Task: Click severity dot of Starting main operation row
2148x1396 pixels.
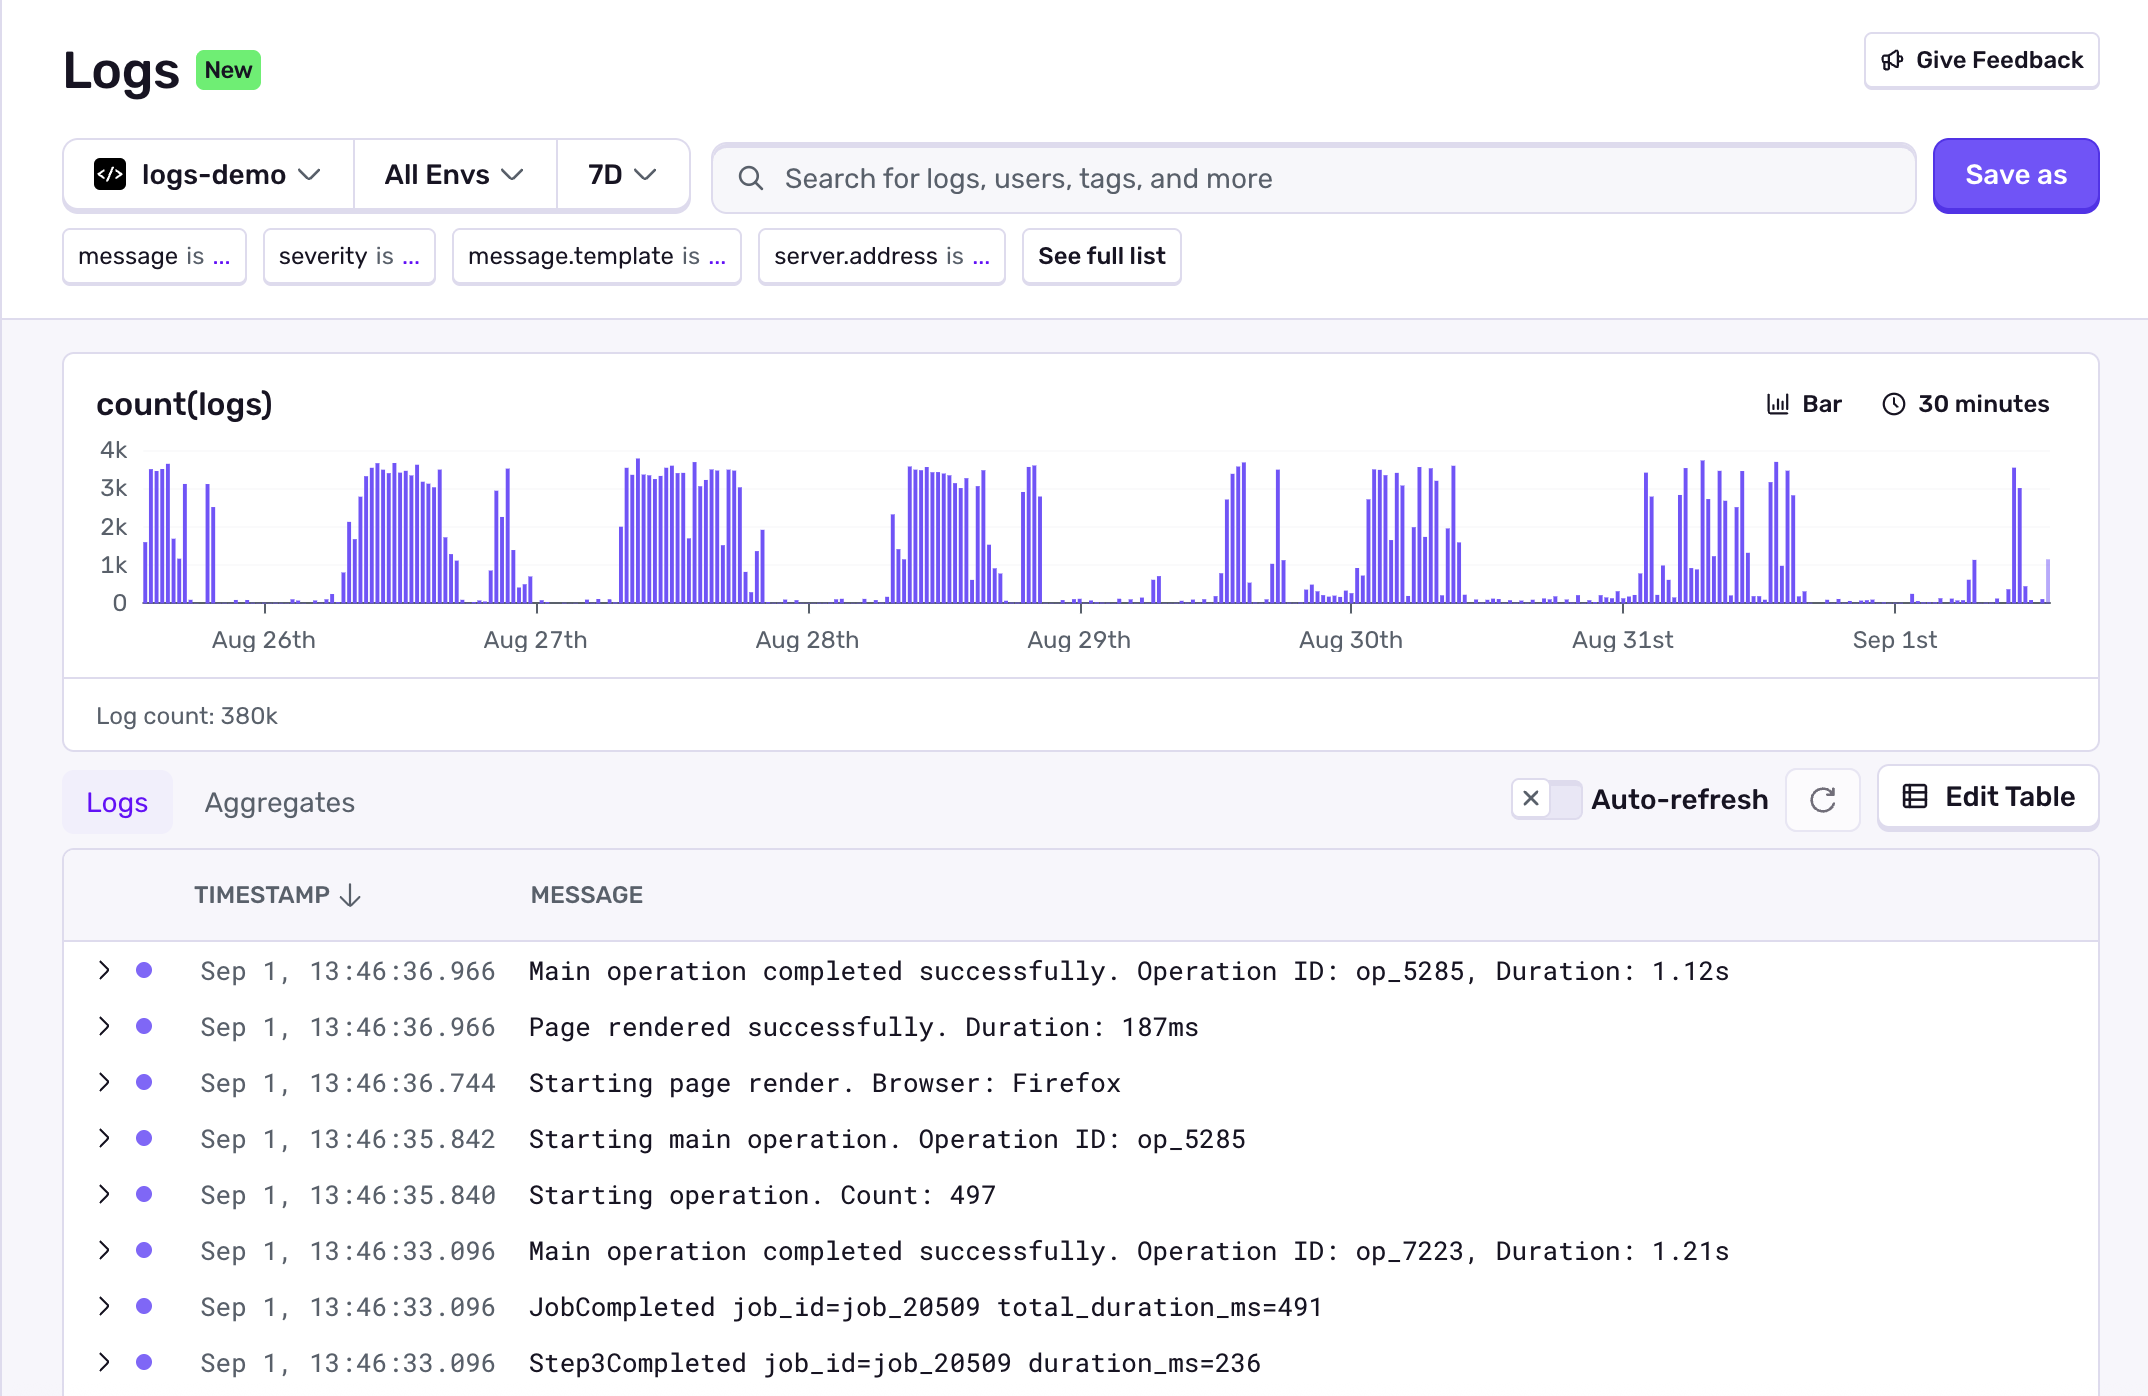Action: point(144,1138)
